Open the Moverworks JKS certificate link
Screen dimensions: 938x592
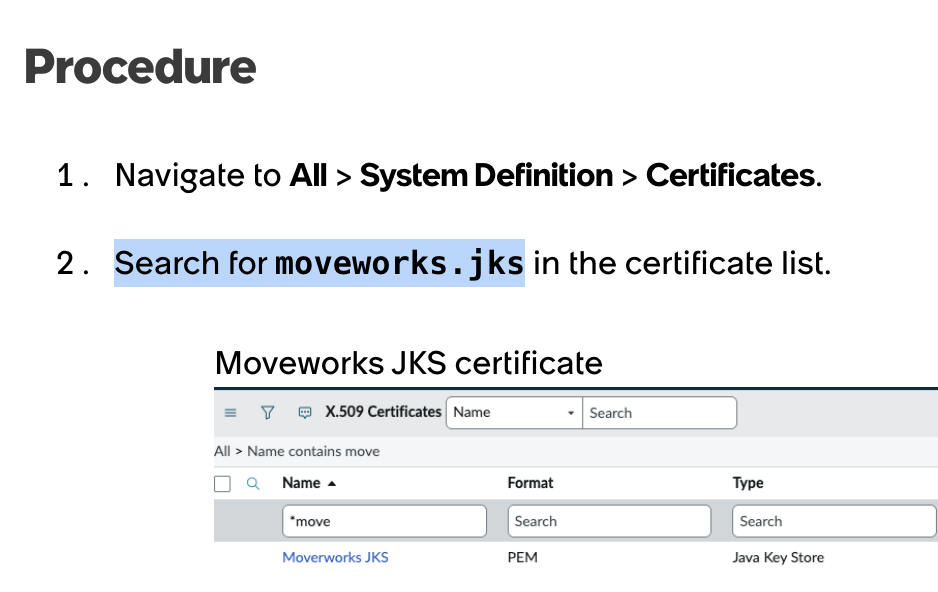335,557
